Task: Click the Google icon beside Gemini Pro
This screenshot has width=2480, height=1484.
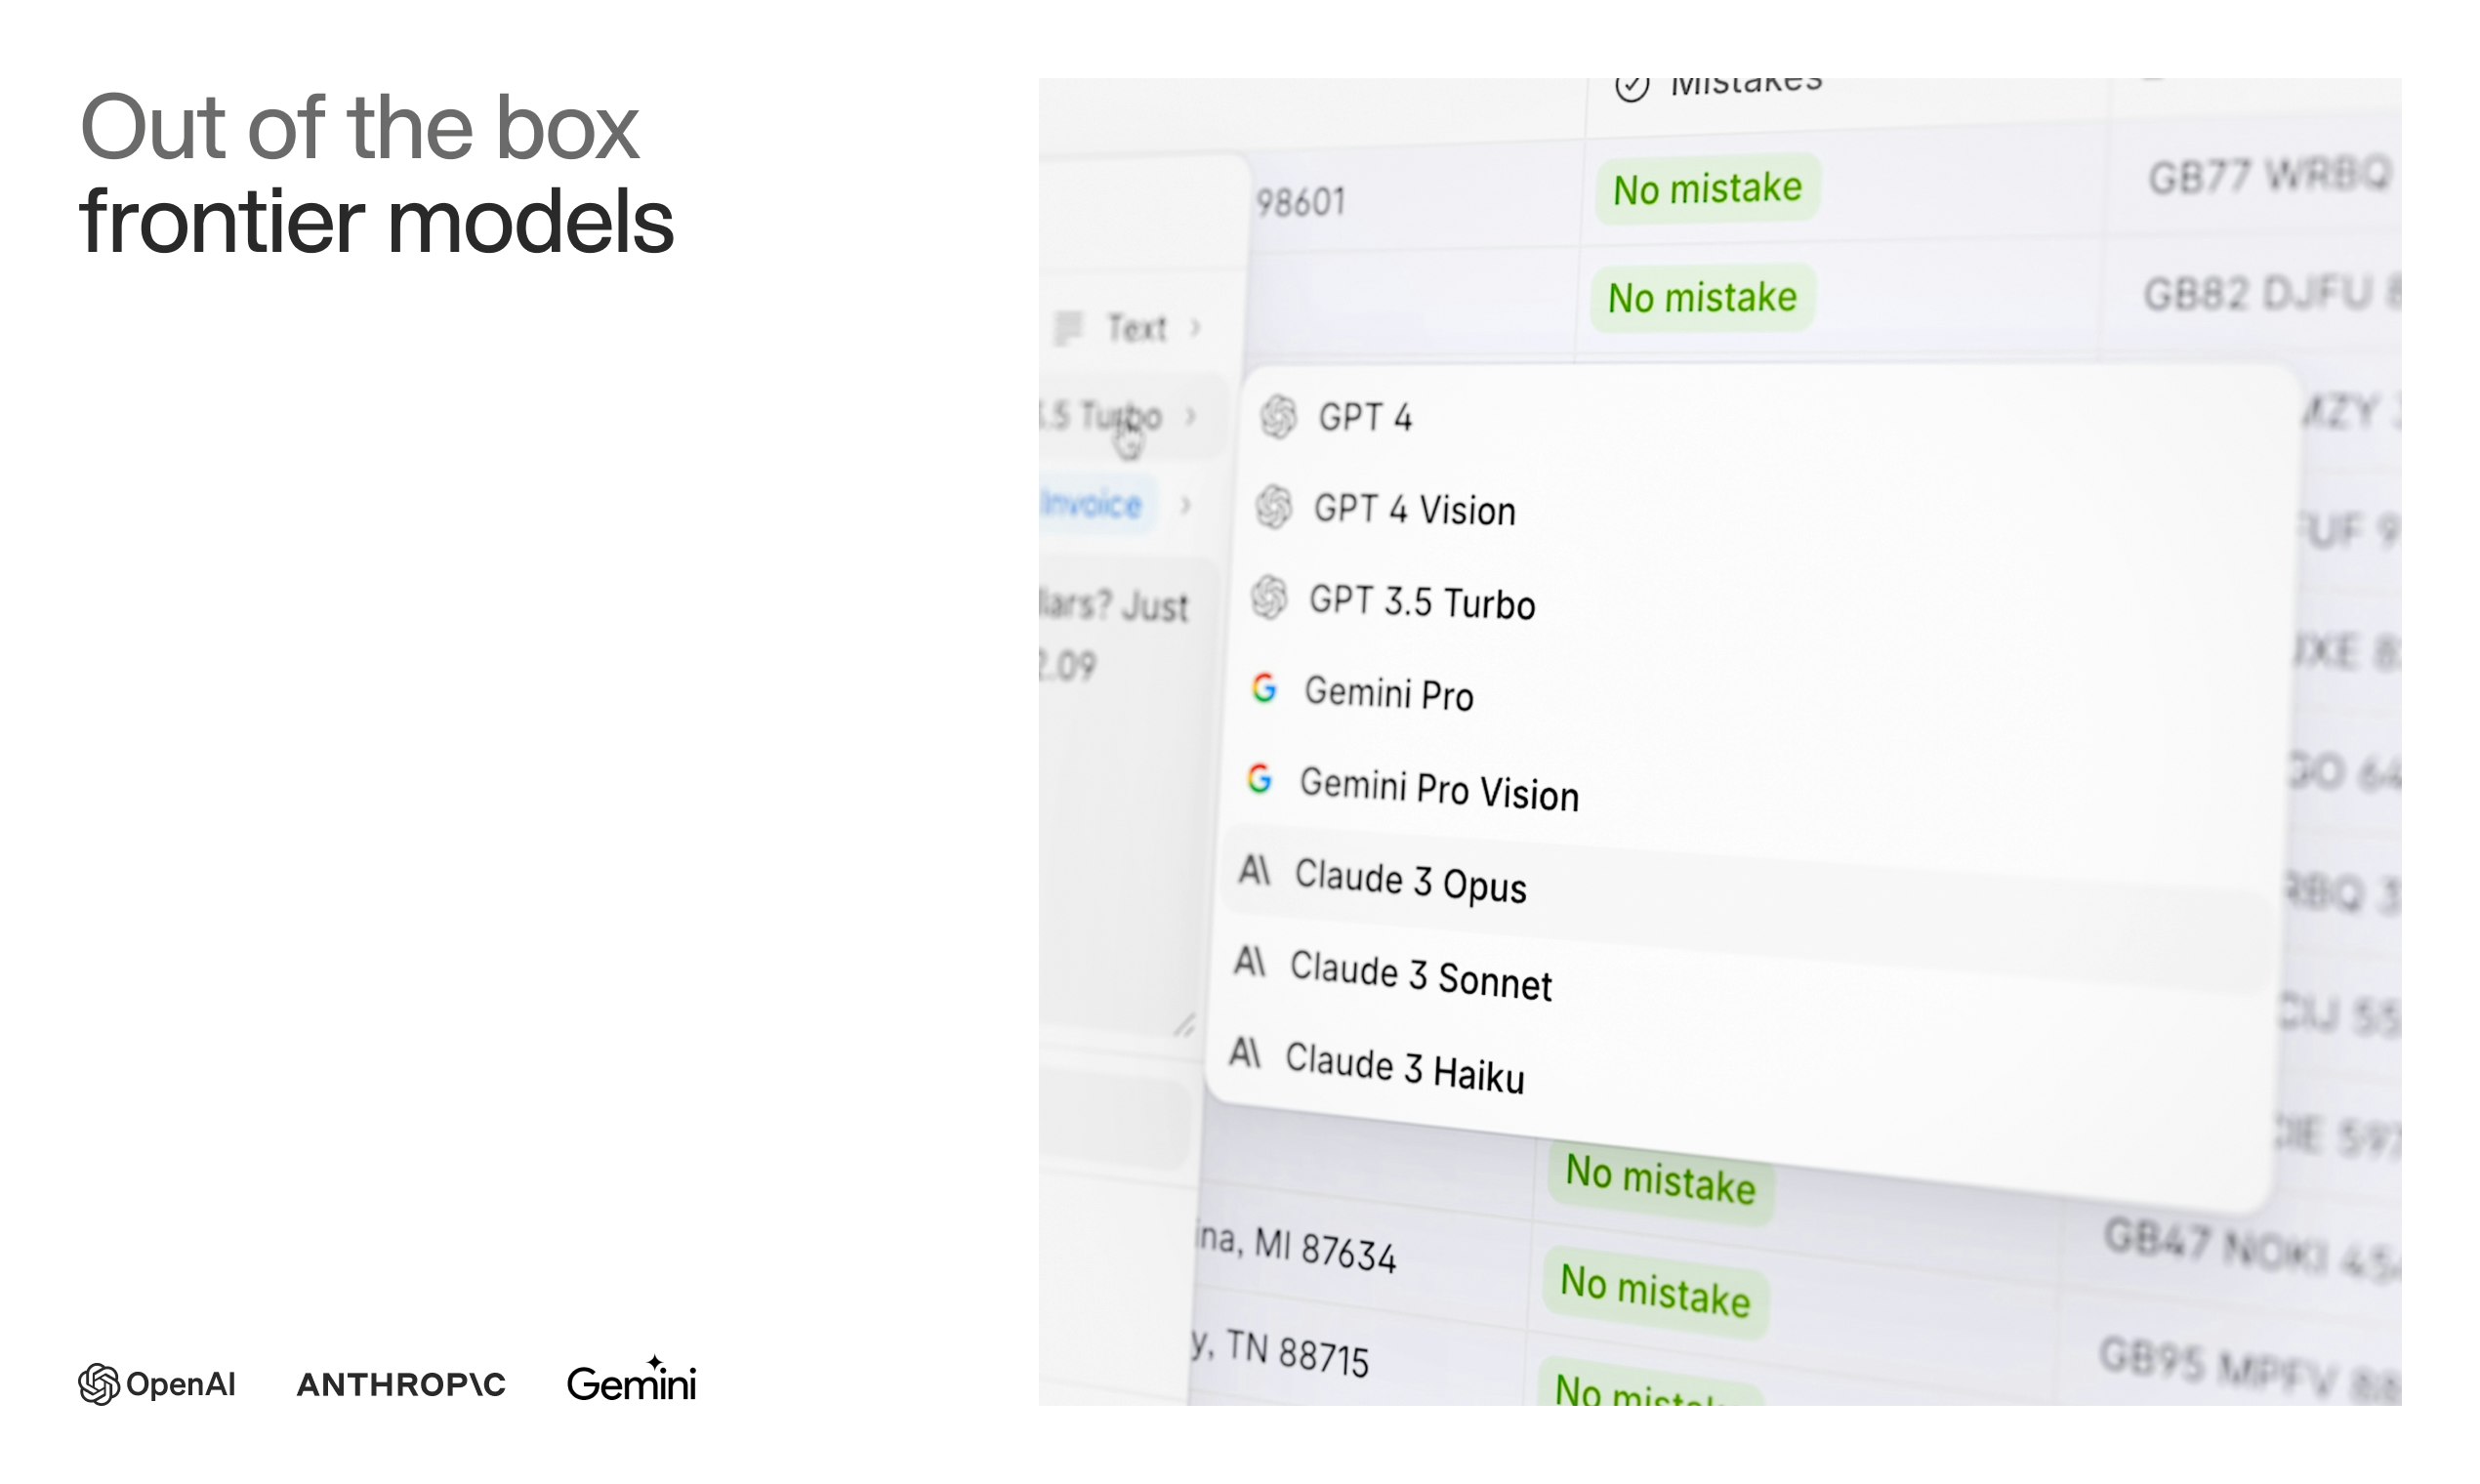Action: pyautogui.click(x=1264, y=688)
